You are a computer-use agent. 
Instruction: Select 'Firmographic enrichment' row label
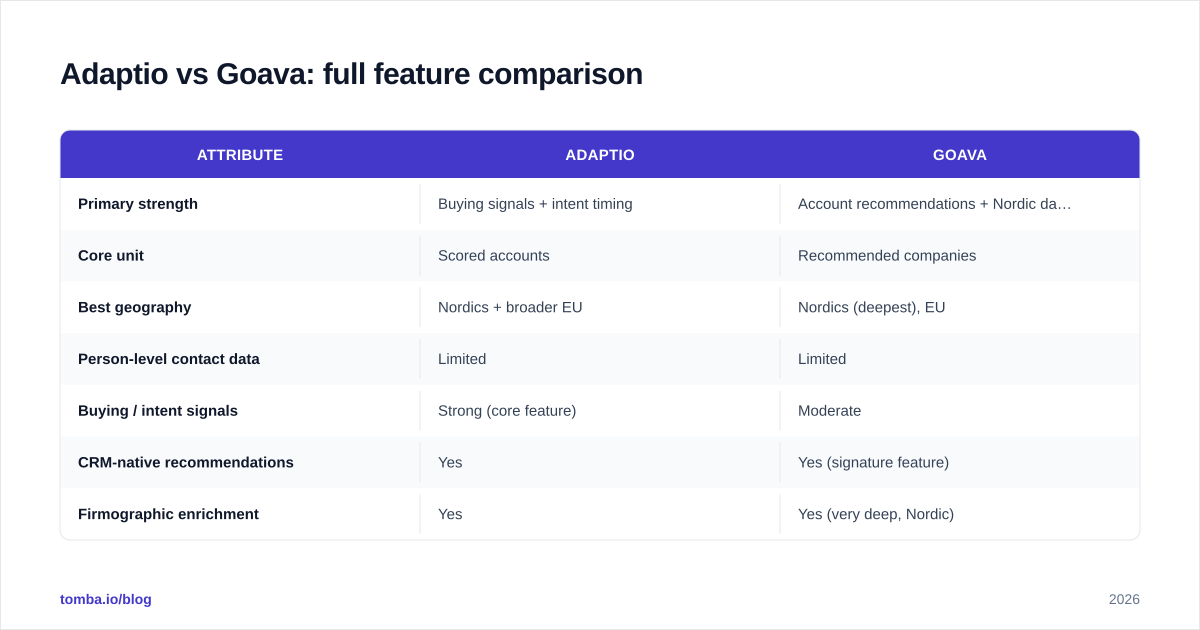168,514
